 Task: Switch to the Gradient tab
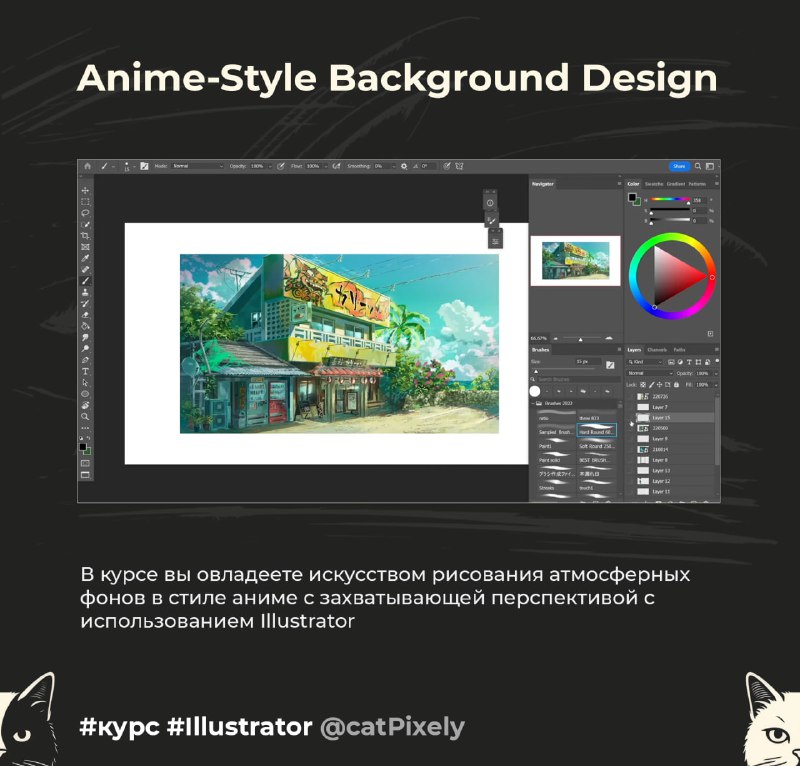(x=676, y=184)
